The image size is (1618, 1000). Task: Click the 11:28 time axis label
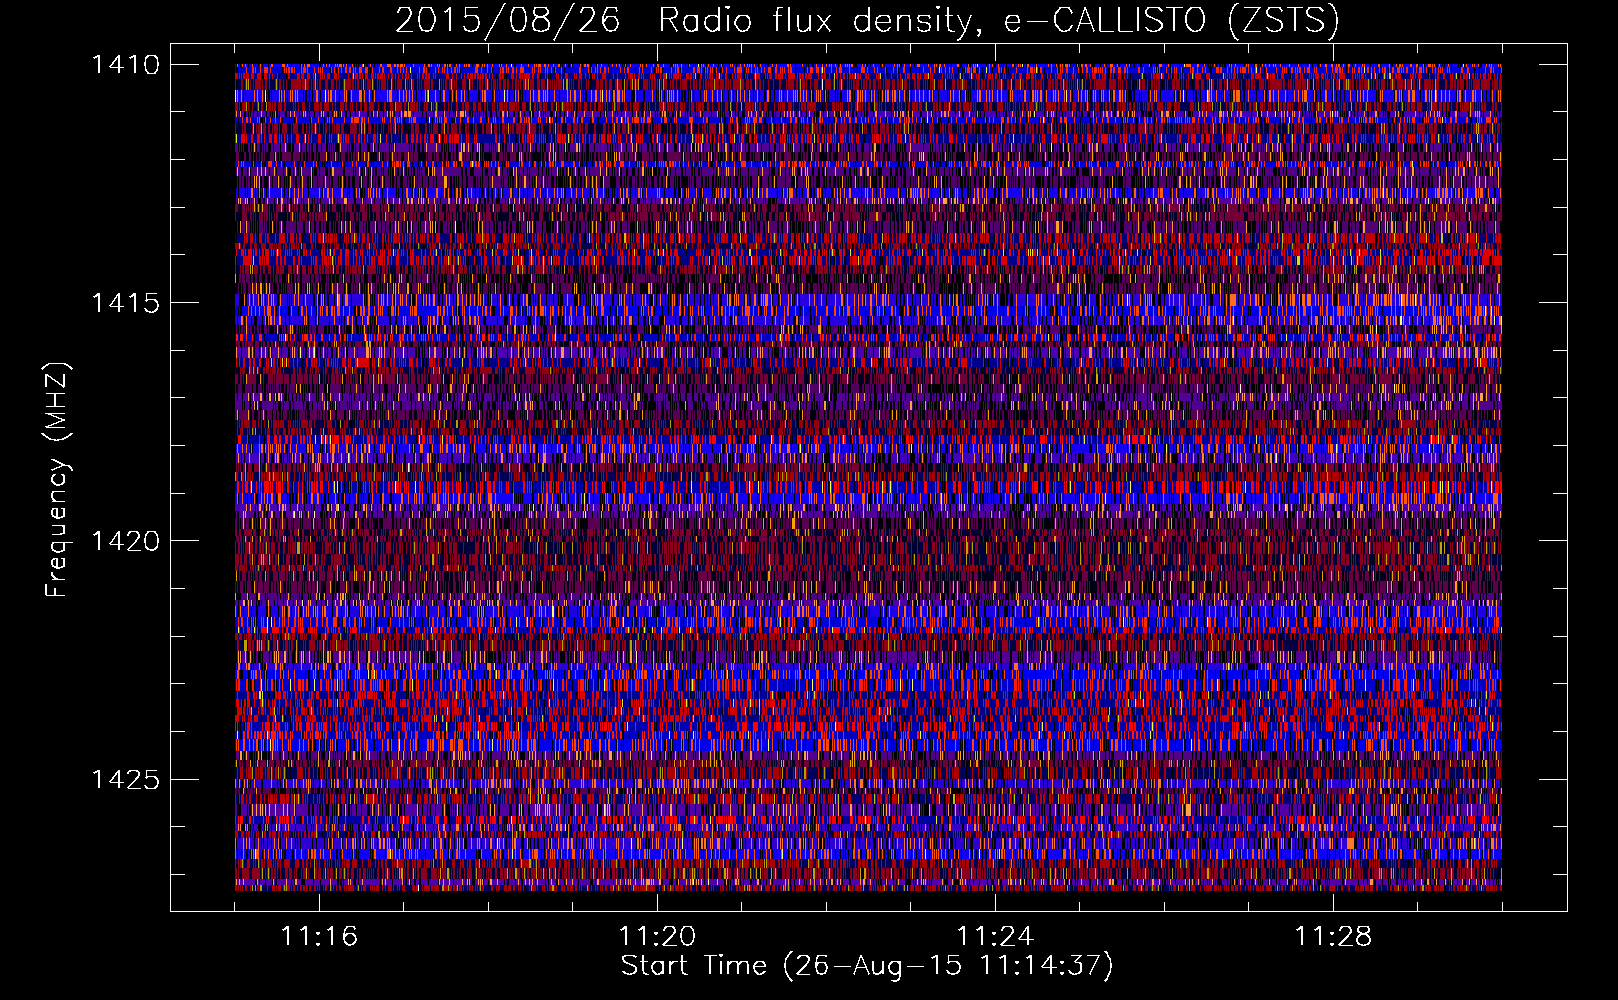(1333, 937)
